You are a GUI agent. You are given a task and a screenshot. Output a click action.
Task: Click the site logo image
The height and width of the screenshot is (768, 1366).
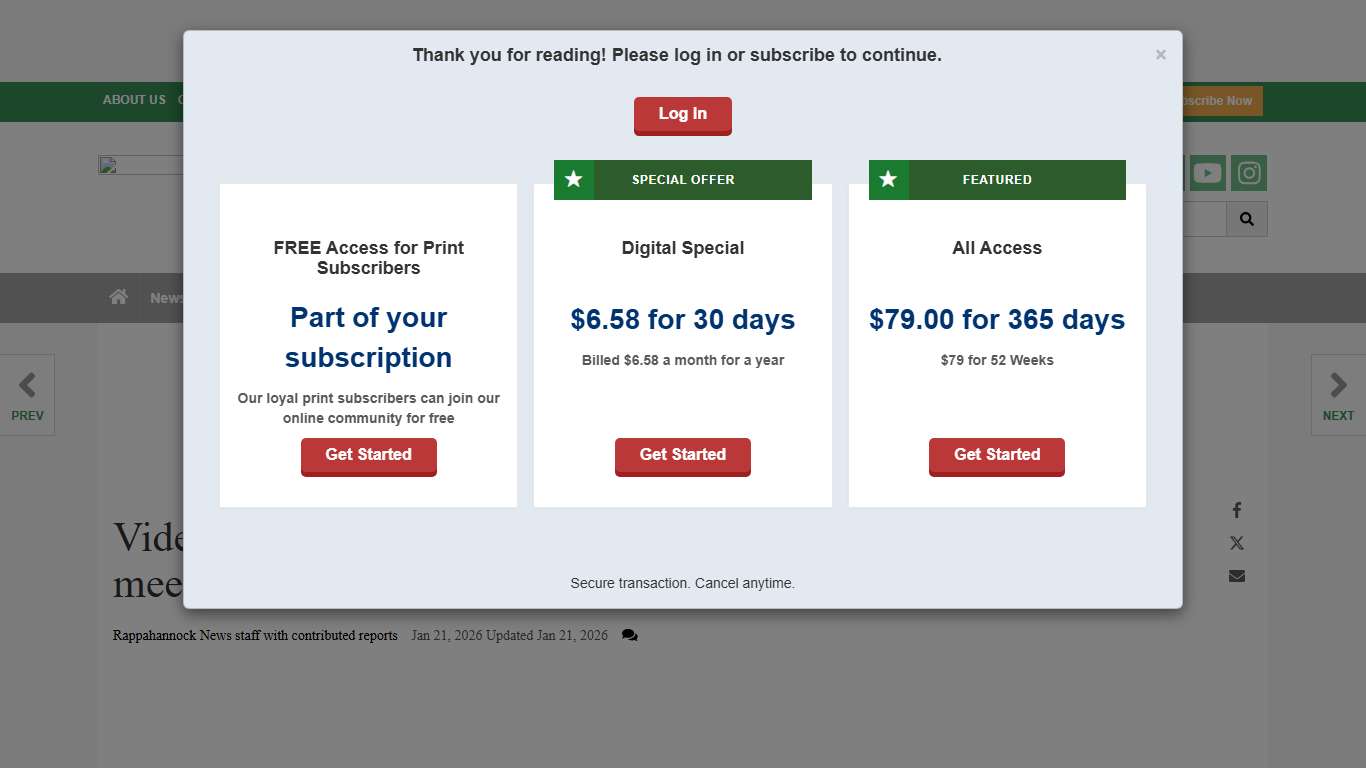[141, 165]
